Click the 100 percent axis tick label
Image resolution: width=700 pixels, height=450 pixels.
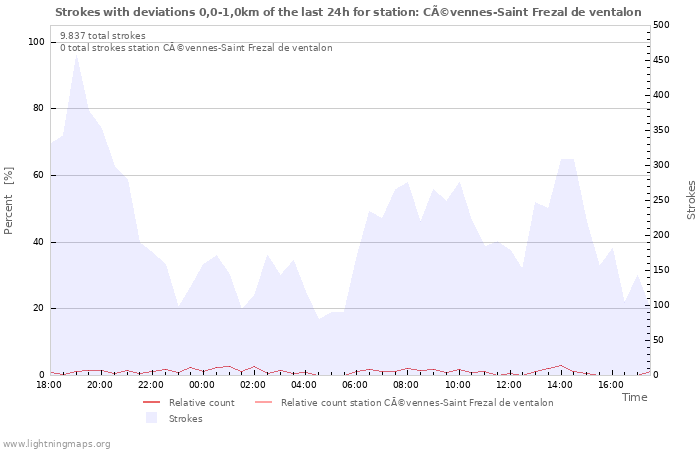click(36, 42)
